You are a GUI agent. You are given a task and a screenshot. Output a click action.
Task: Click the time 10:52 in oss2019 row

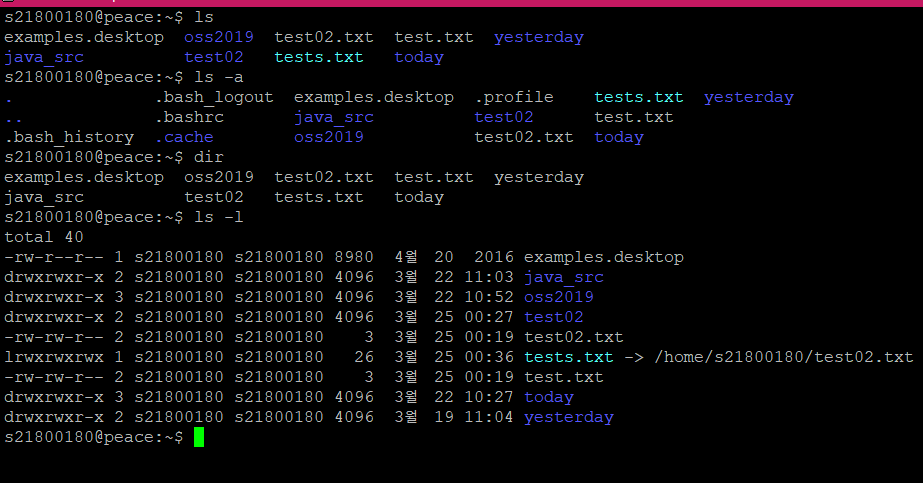tap(489, 297)
